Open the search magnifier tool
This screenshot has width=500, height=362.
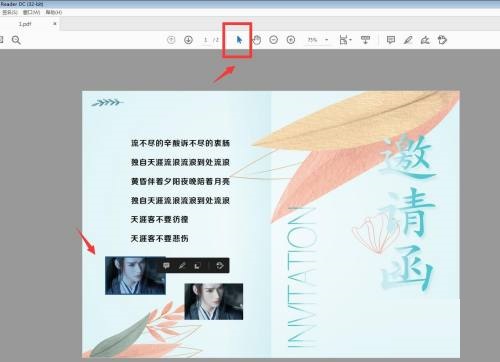[16, 40]
